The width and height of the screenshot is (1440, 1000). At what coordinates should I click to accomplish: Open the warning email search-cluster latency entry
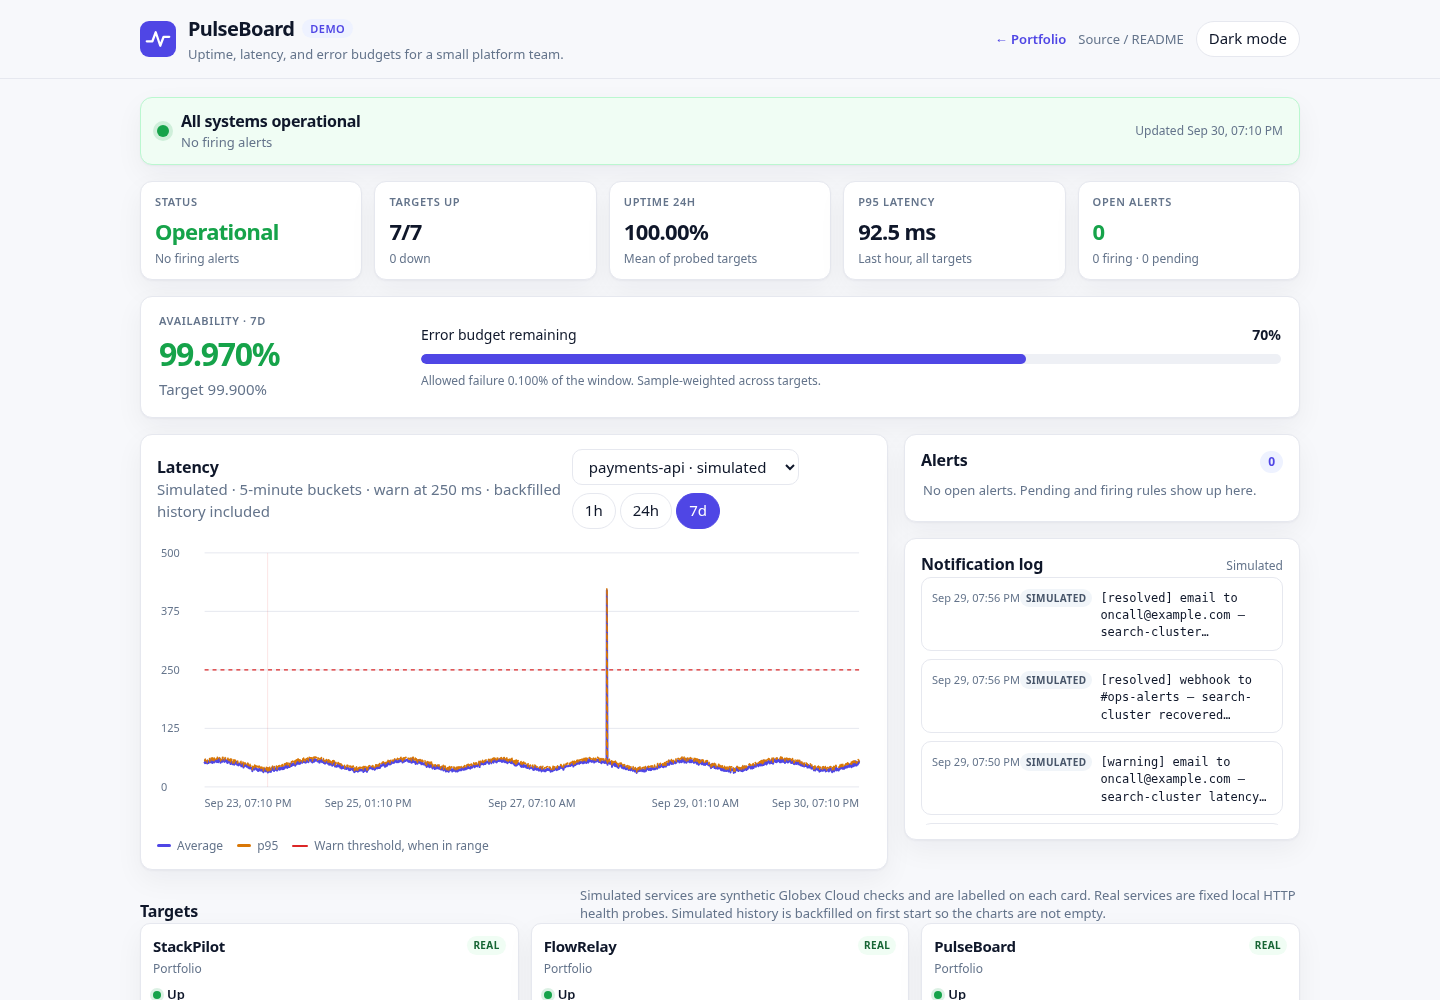click(x=1102, y=779)
